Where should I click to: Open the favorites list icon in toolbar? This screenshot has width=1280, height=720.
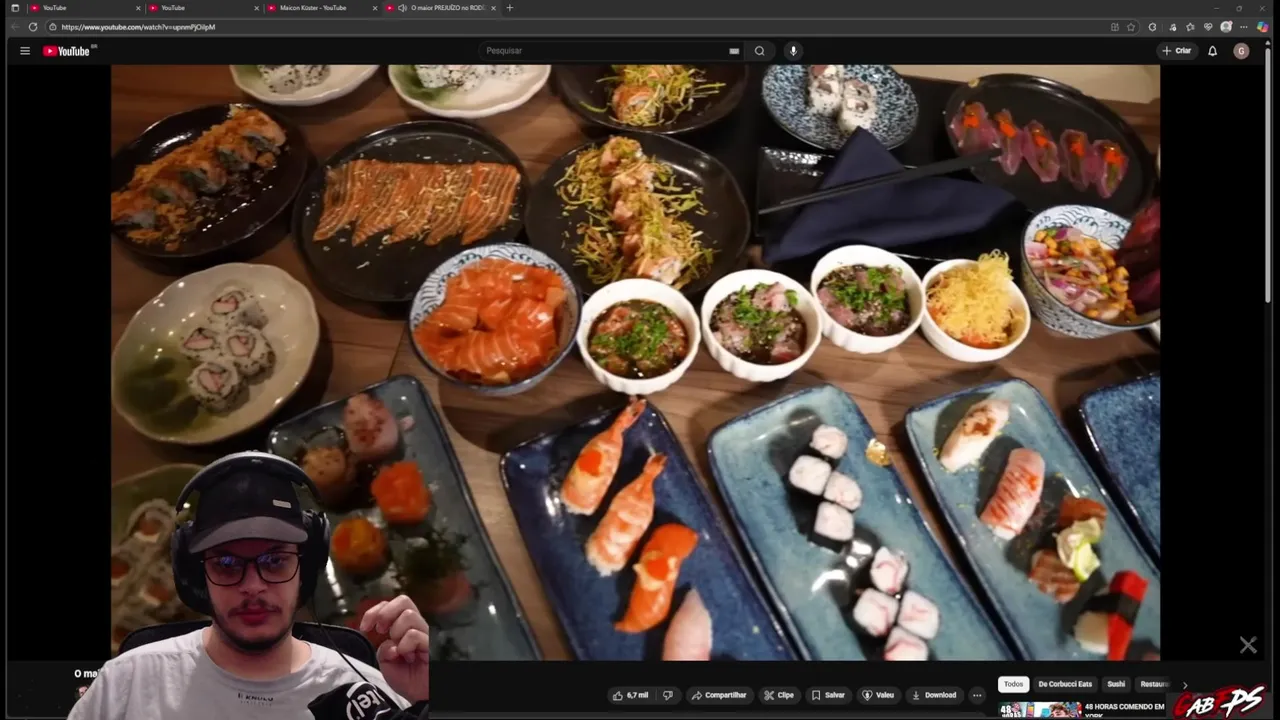click(1190, 27)
